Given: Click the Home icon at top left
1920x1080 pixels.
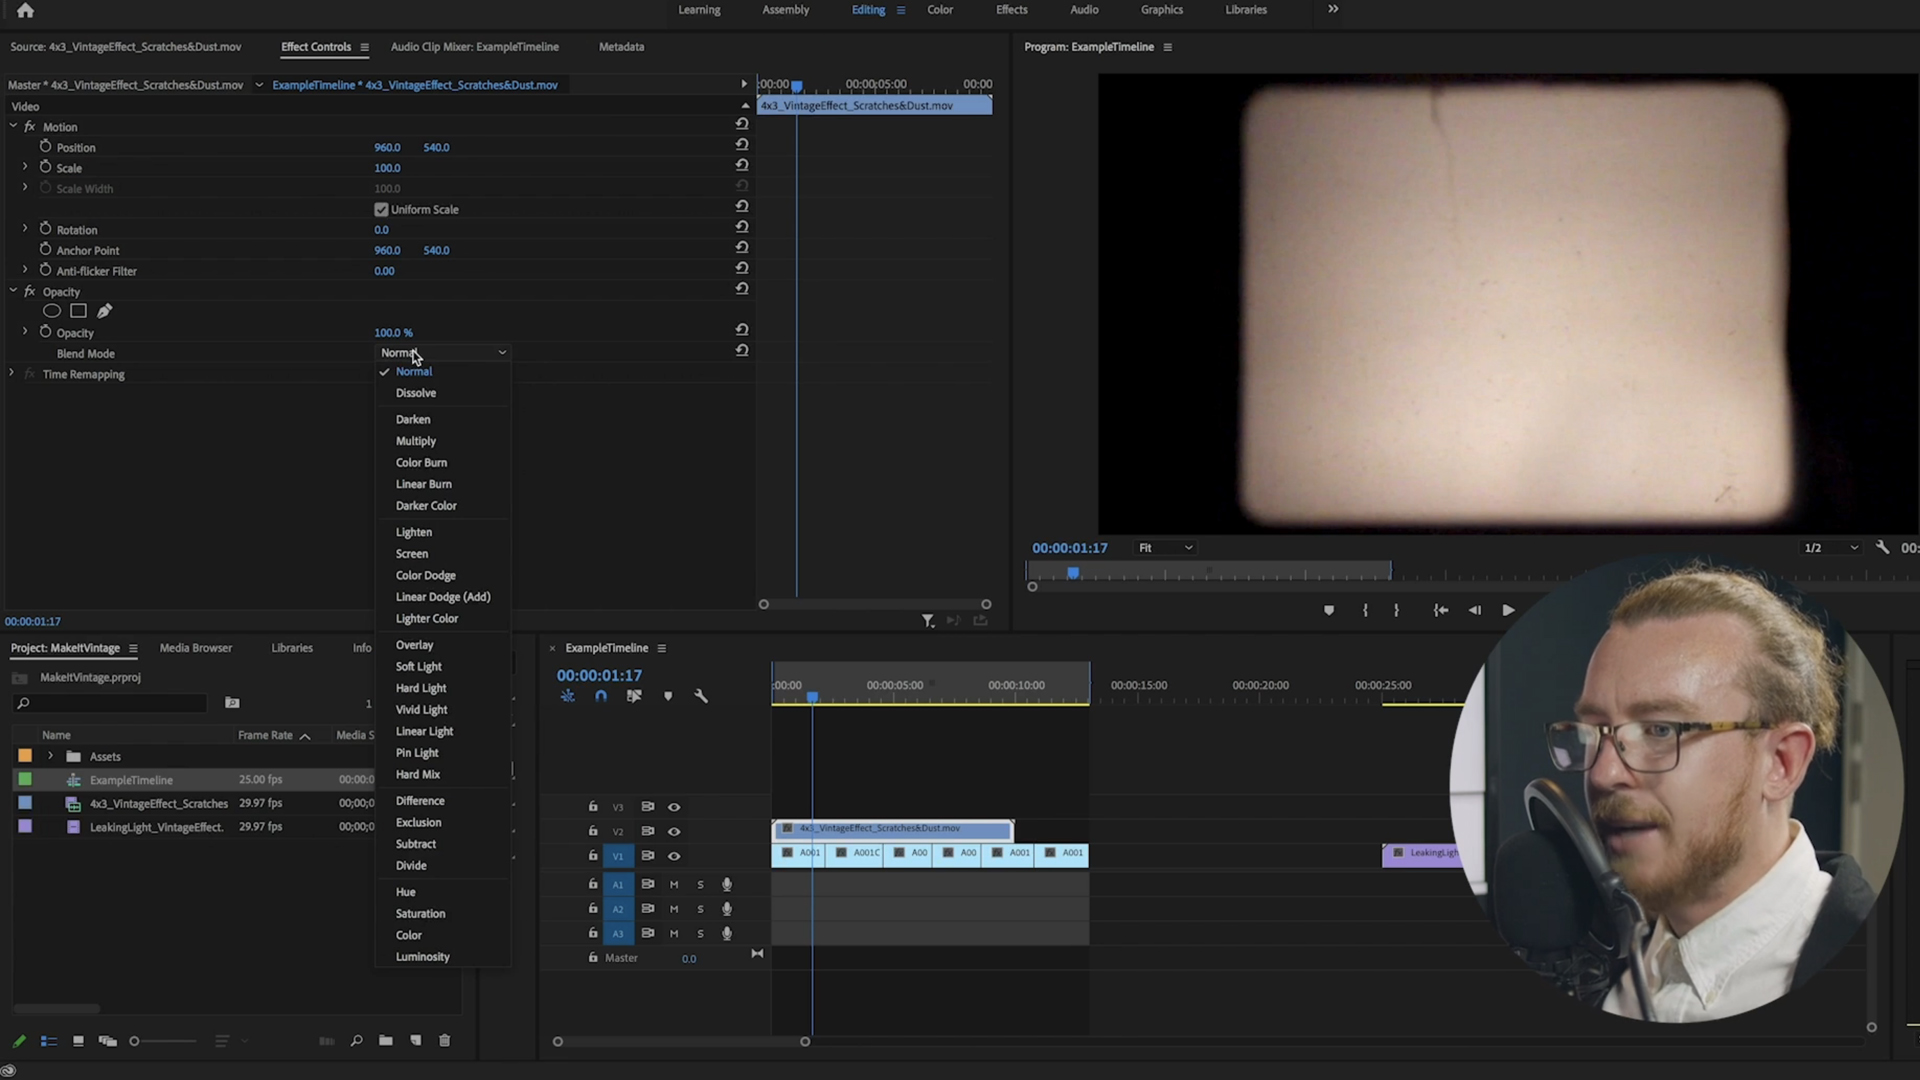Looking at the screenshot, I should pyautogui.click(x=25, y=10).
